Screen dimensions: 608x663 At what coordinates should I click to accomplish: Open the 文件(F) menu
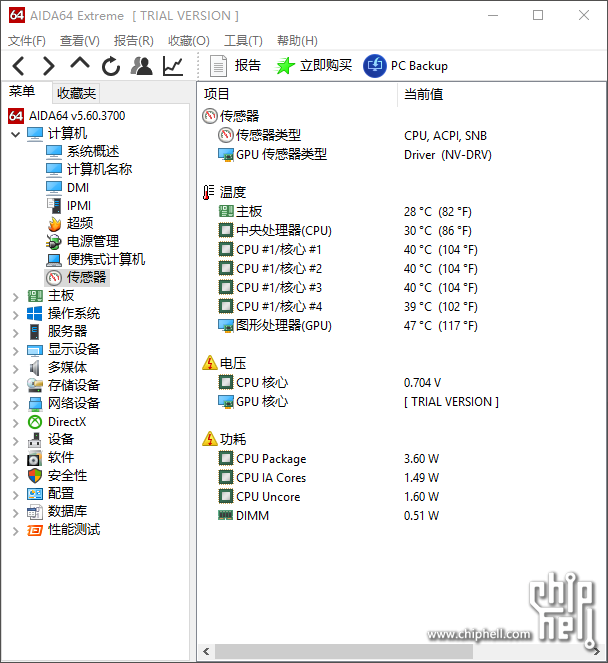point(27,41)
